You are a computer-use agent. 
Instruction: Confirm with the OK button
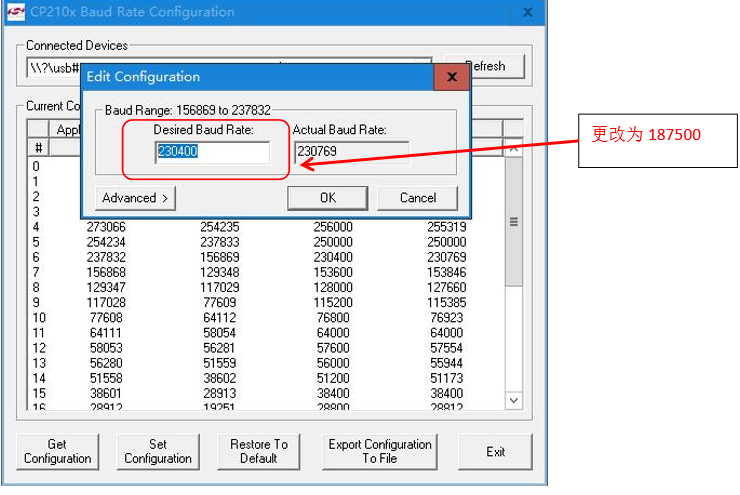(x=328, y=198)
